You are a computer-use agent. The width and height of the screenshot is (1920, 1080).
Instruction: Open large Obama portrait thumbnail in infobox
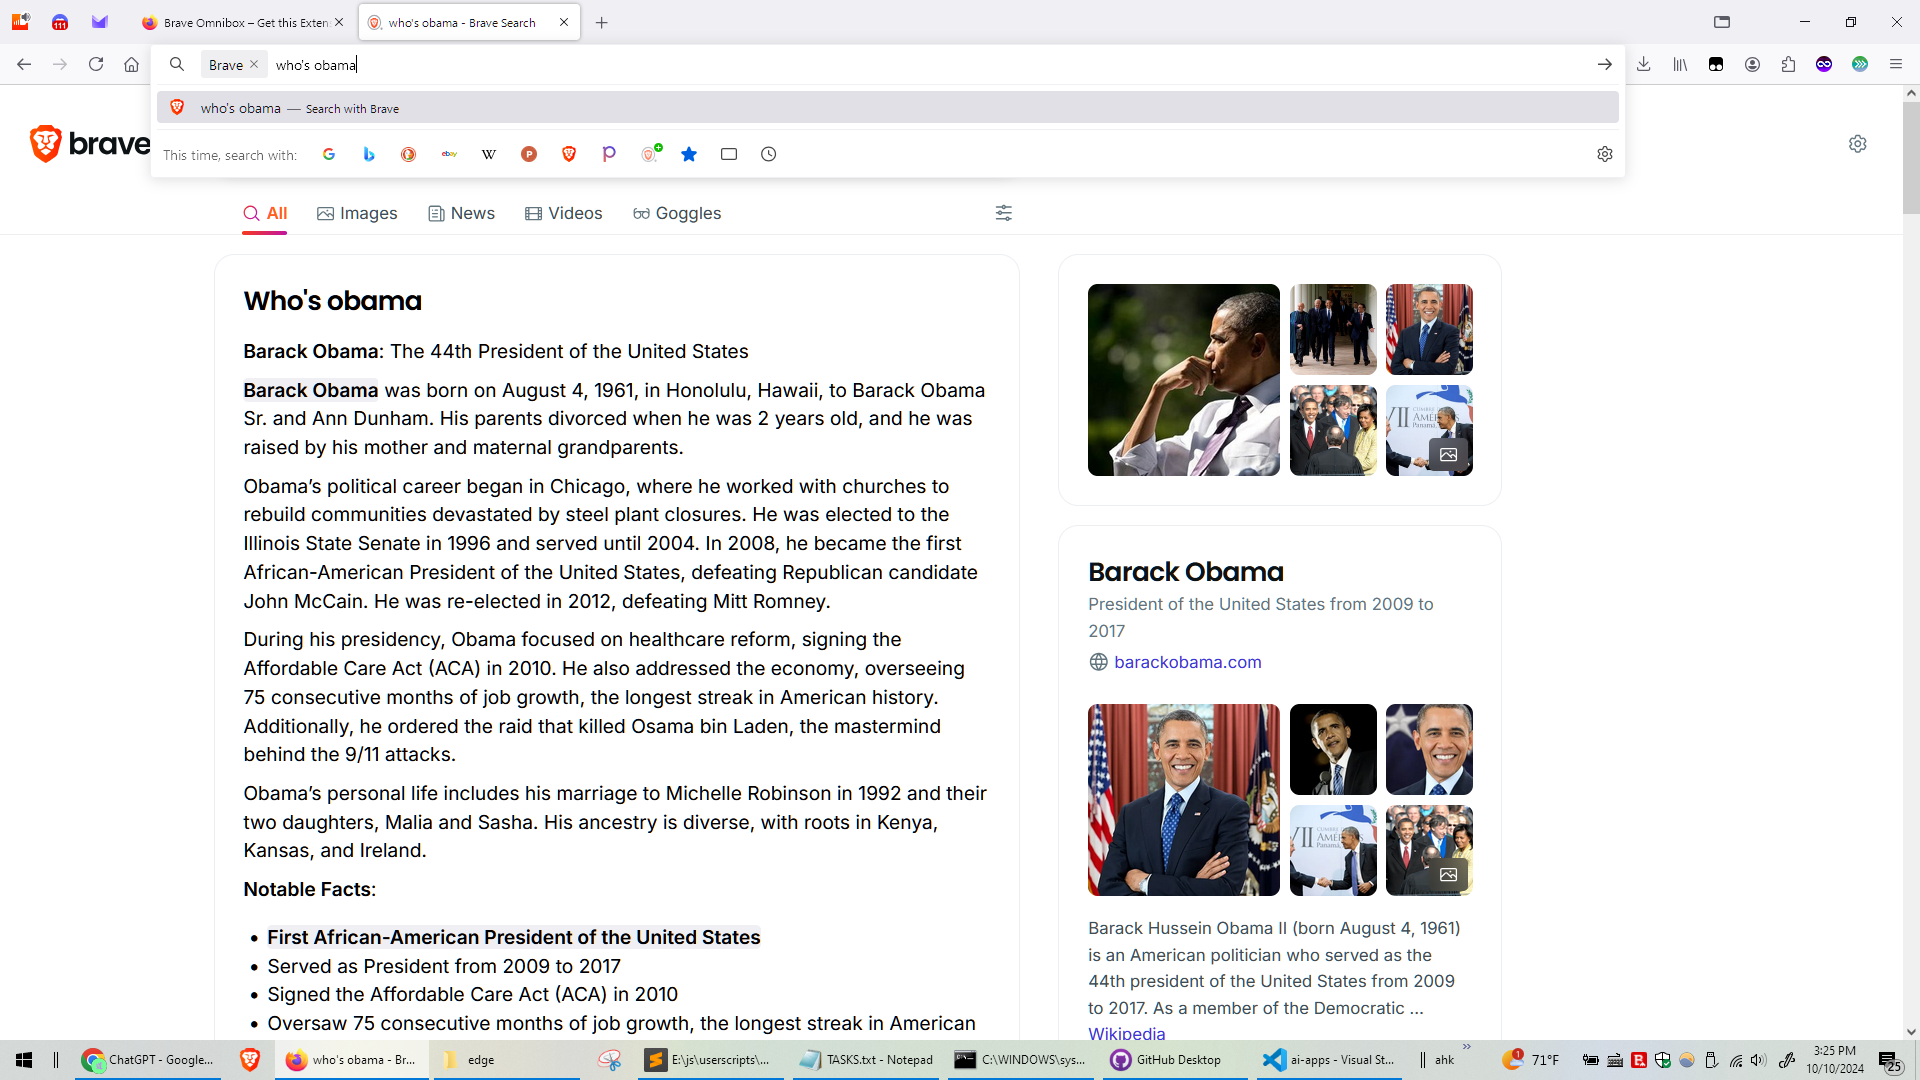[1183, 799]
